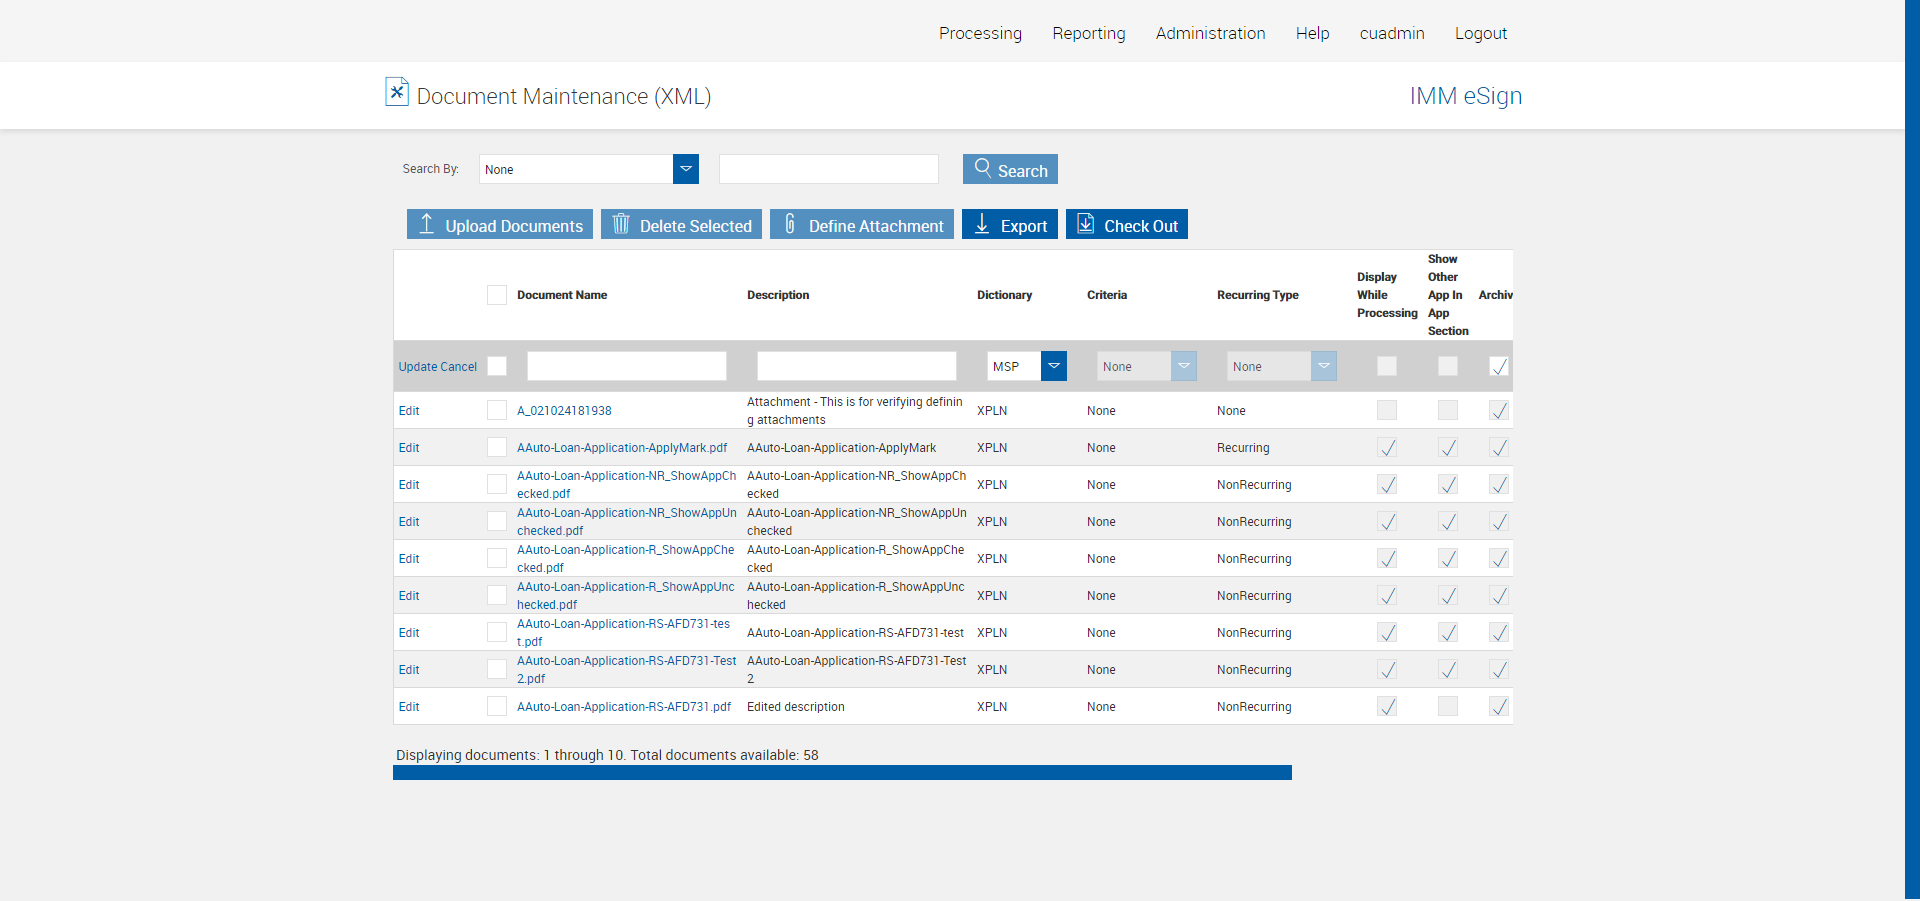The image size is (1920, 901).
Task: Open the Search By dropdown
Action: (x=686, y=169)
